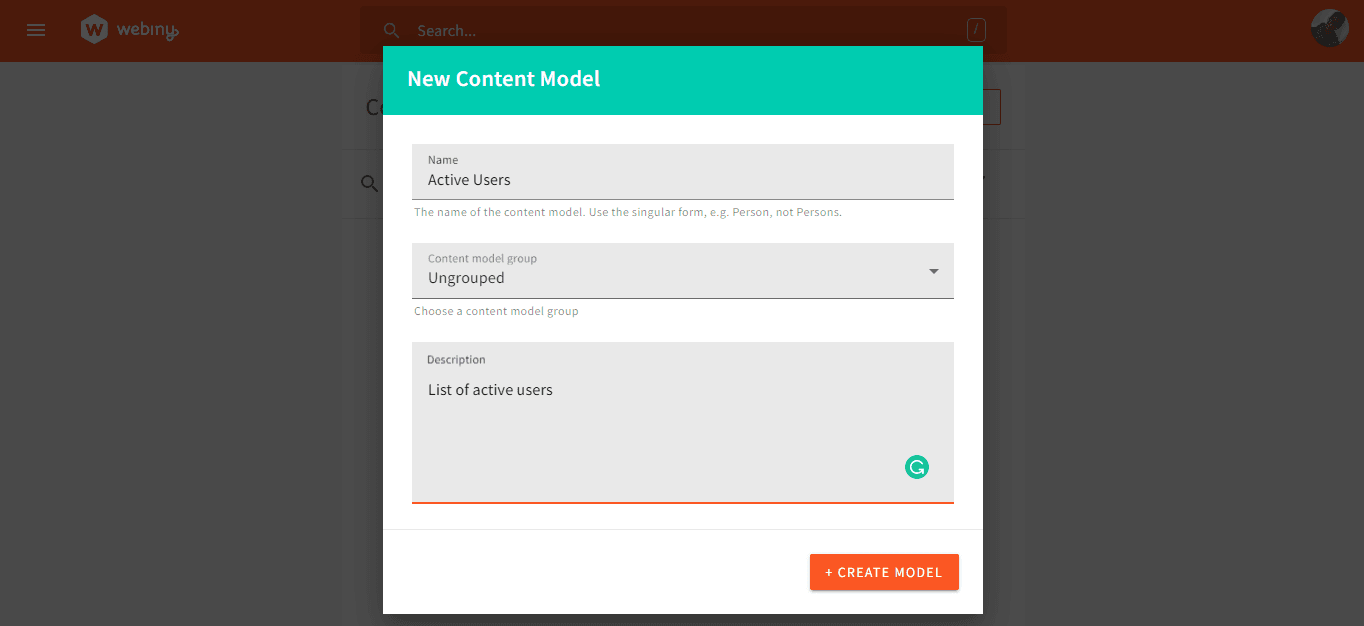Click the New Content Model dialog header
Viewport: 1364px width, 626px height.
503,79
